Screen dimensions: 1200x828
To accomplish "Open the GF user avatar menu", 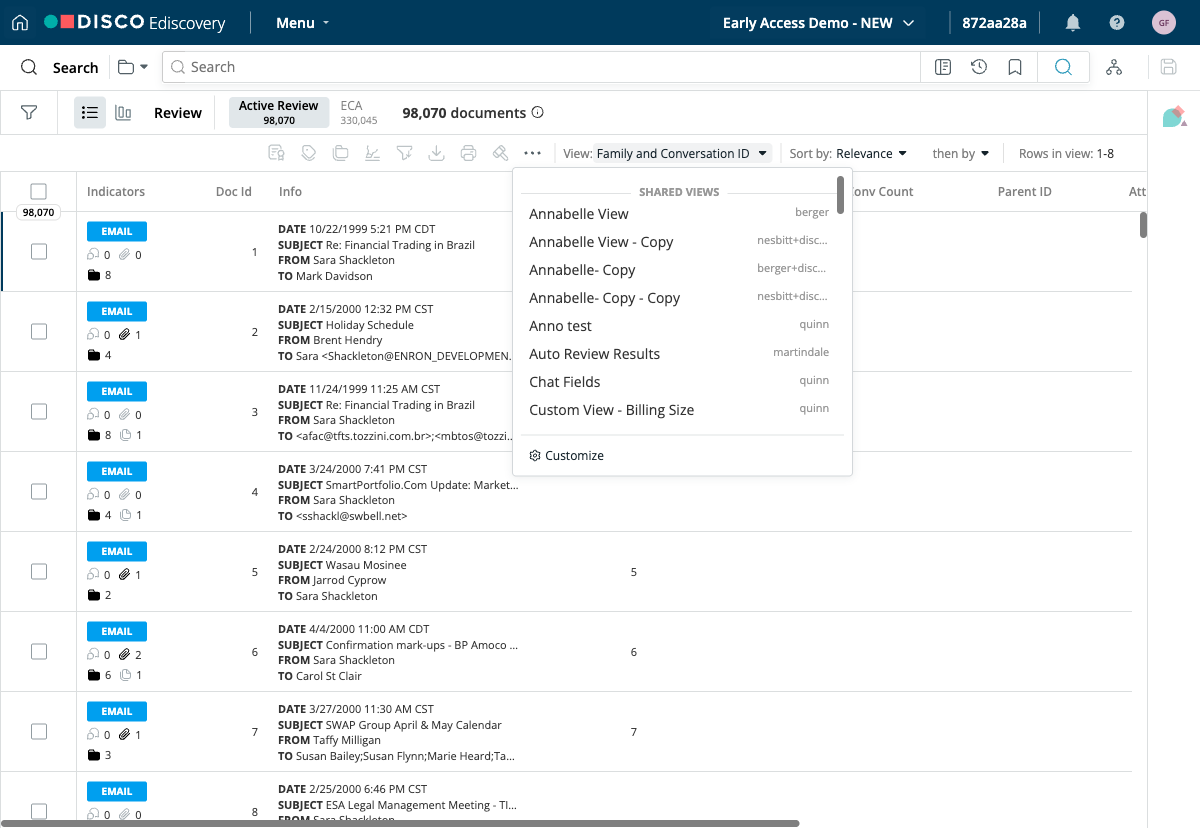I will coord(1163,22).
